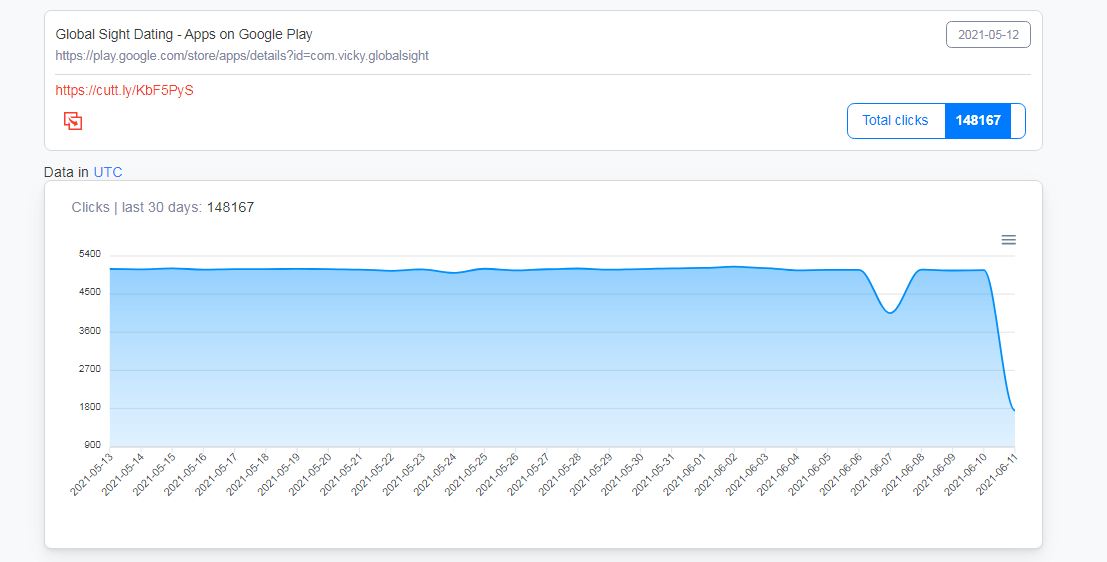Open the https://cutt.ly/KbF5PyS short link
Image resolution: width=1107 pixels, height=562 pixels.
pos(124,90)
